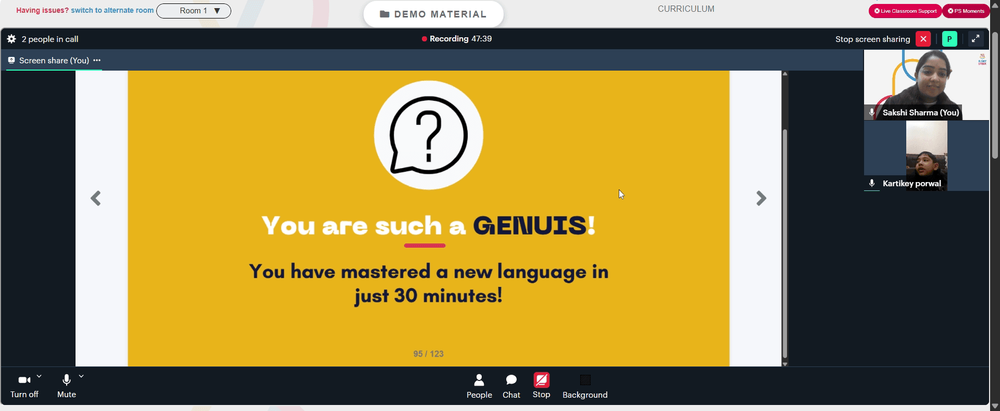
Task: Click the 2 people in call label
Action: point(50,39)
